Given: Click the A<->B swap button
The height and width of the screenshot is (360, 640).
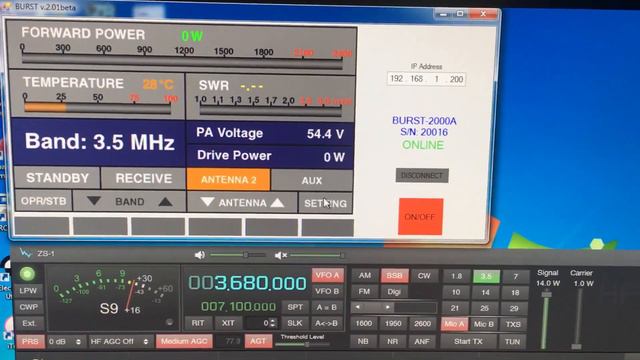Looking at the screenshot, I should pos(326,323).
